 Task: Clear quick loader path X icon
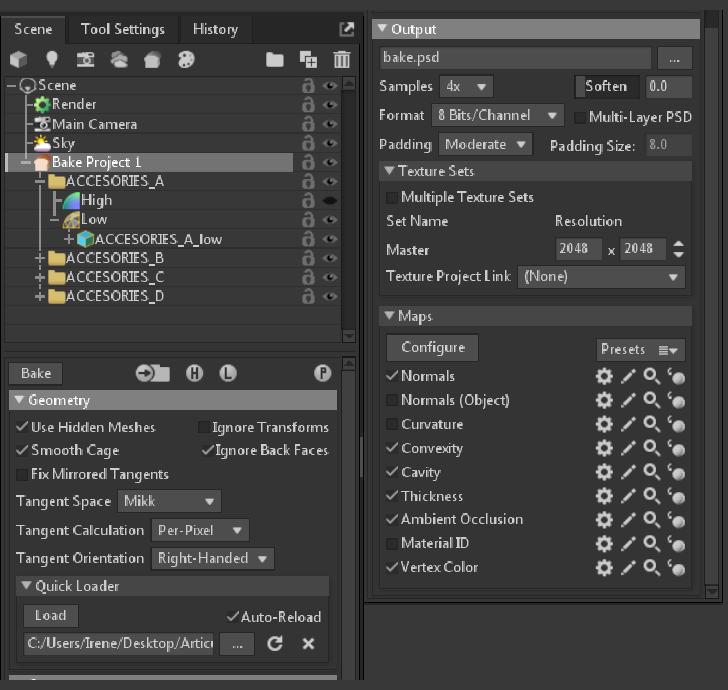click(308, 644)
